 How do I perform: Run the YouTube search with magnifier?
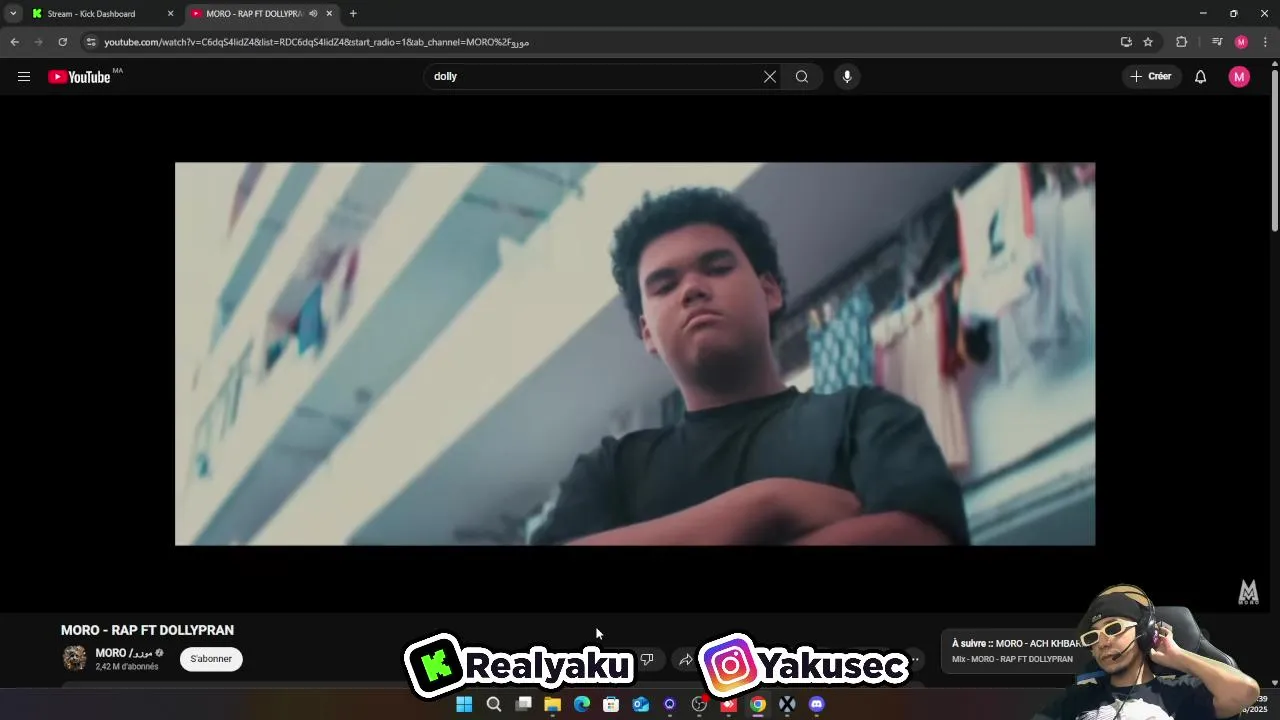coord(802,77)
